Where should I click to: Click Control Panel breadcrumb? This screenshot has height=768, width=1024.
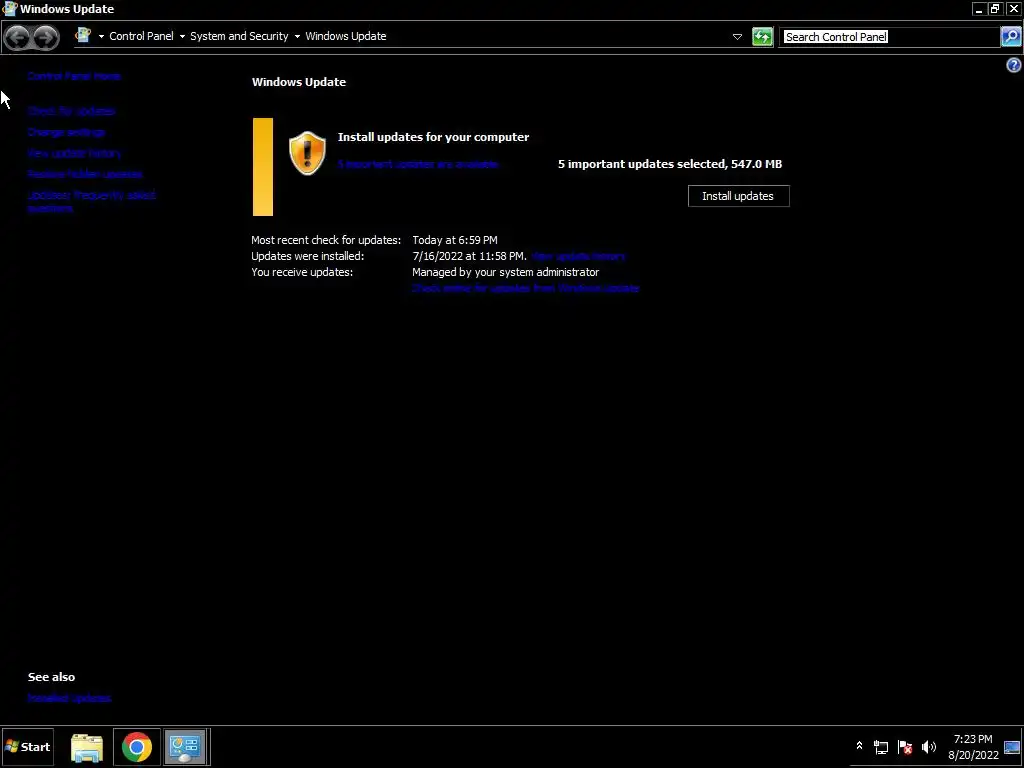coord(141,36)
